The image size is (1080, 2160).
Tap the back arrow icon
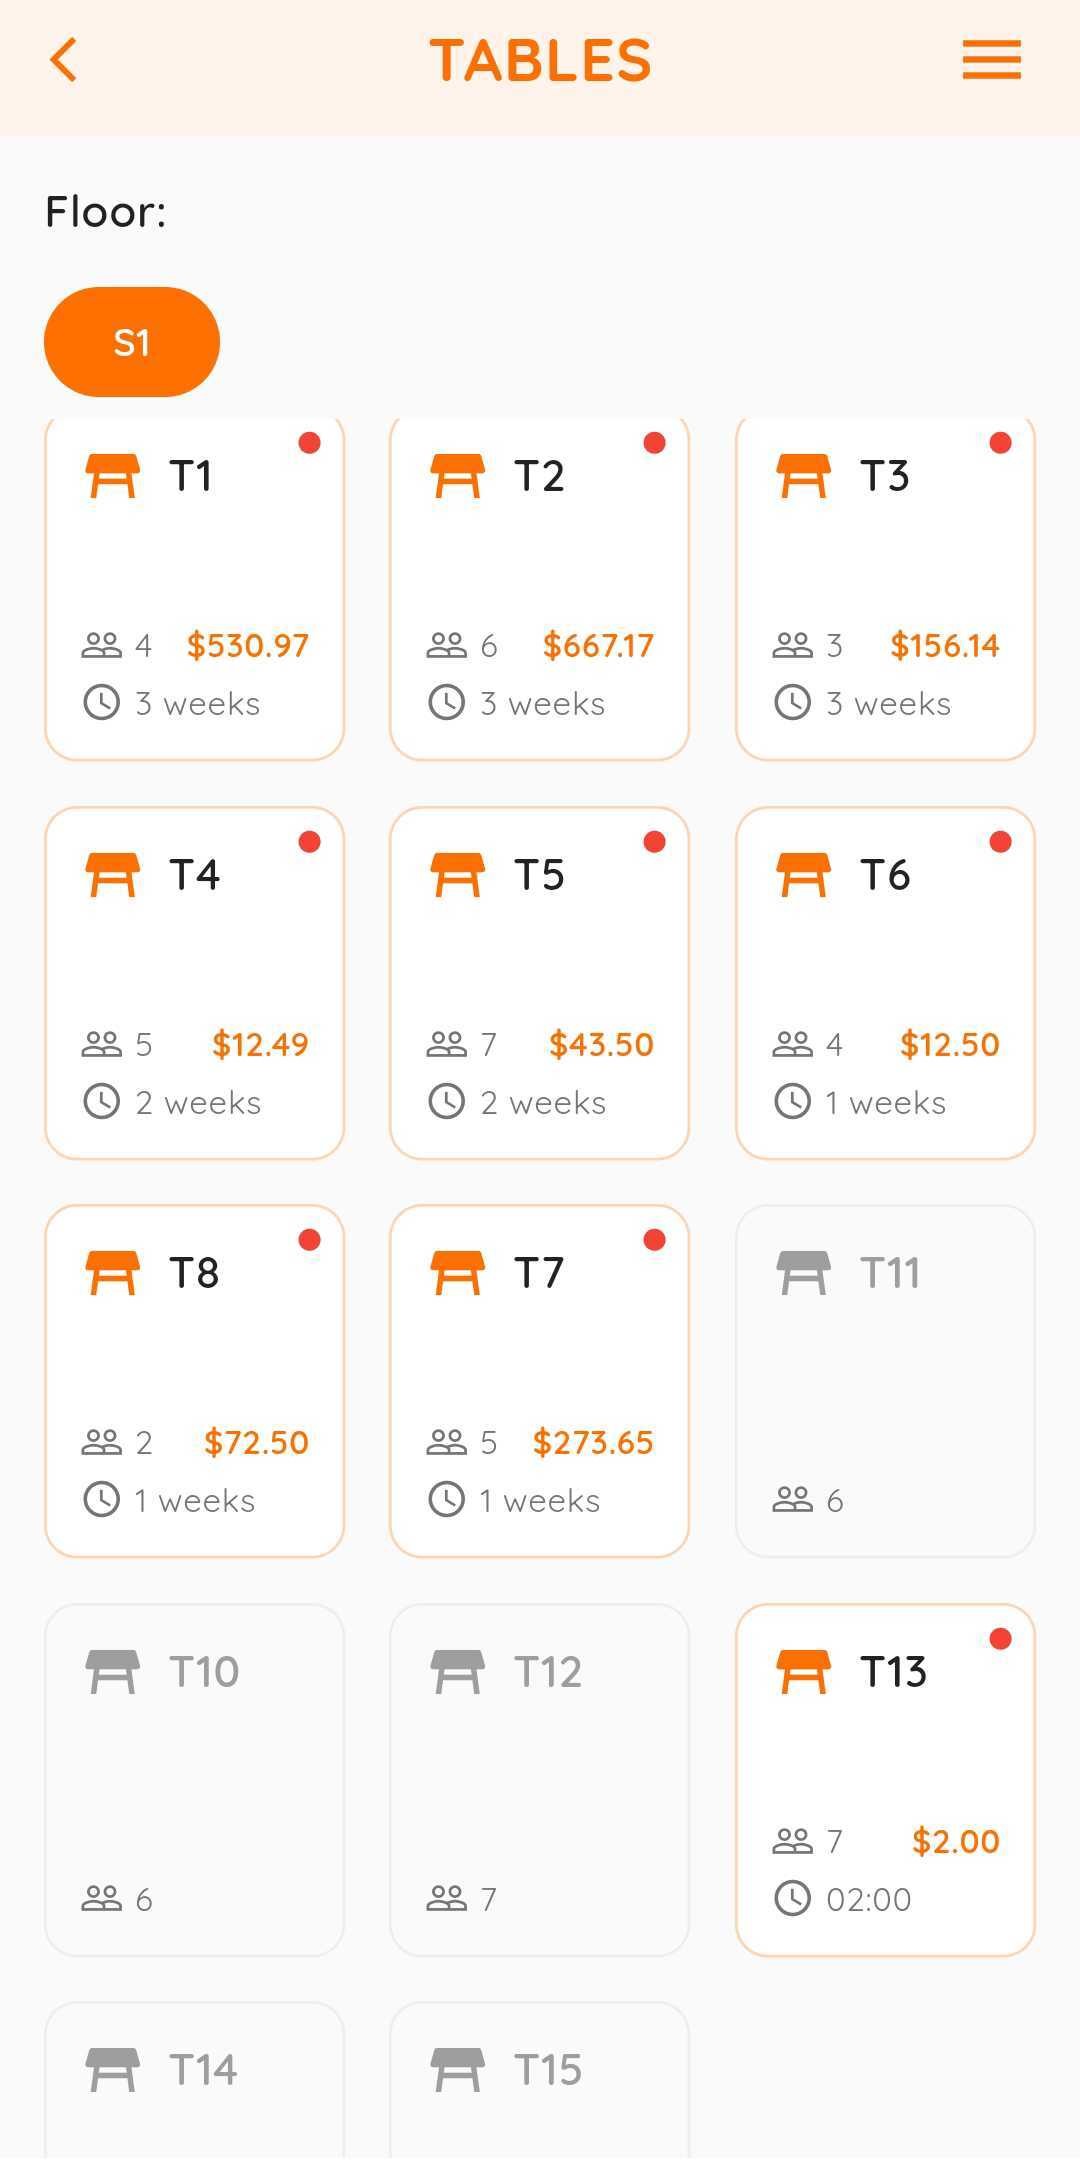(64, 60)
